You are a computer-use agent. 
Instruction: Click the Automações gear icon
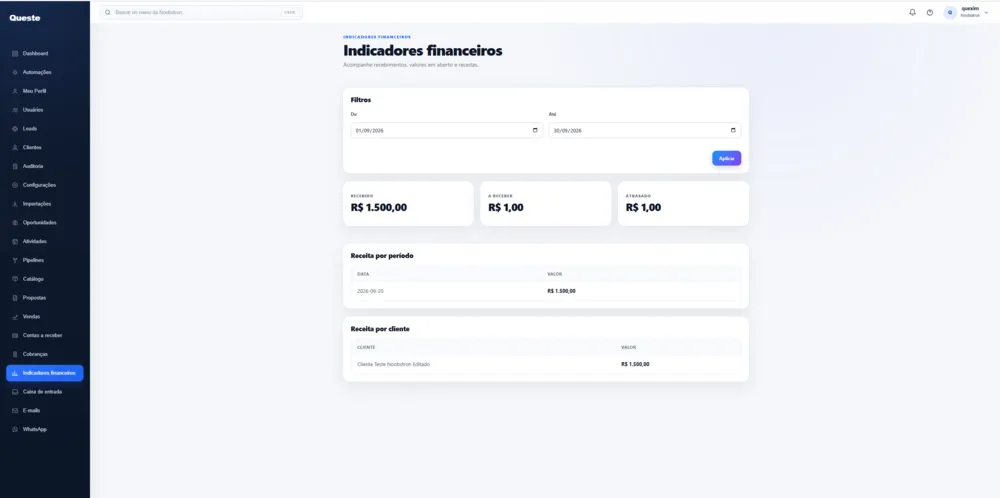coord(15,73)
